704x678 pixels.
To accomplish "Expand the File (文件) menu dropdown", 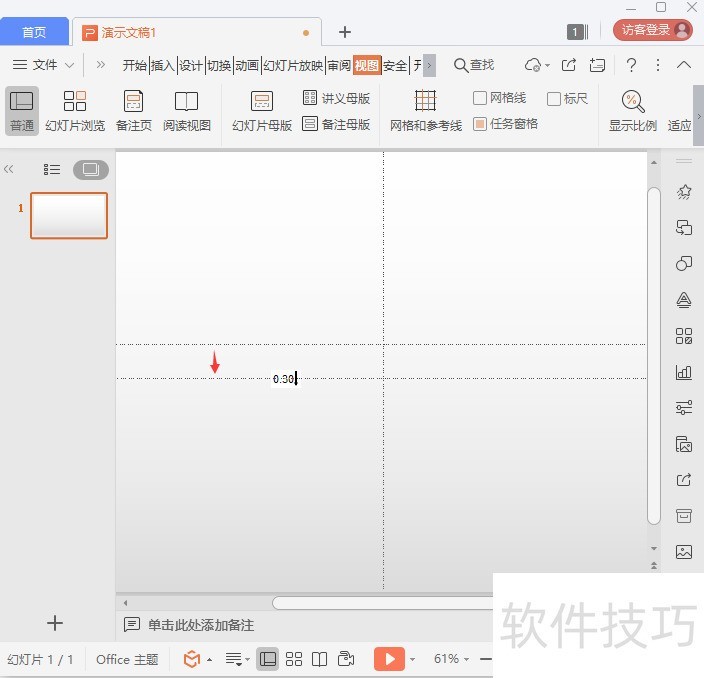I will (x=44, y=65).
